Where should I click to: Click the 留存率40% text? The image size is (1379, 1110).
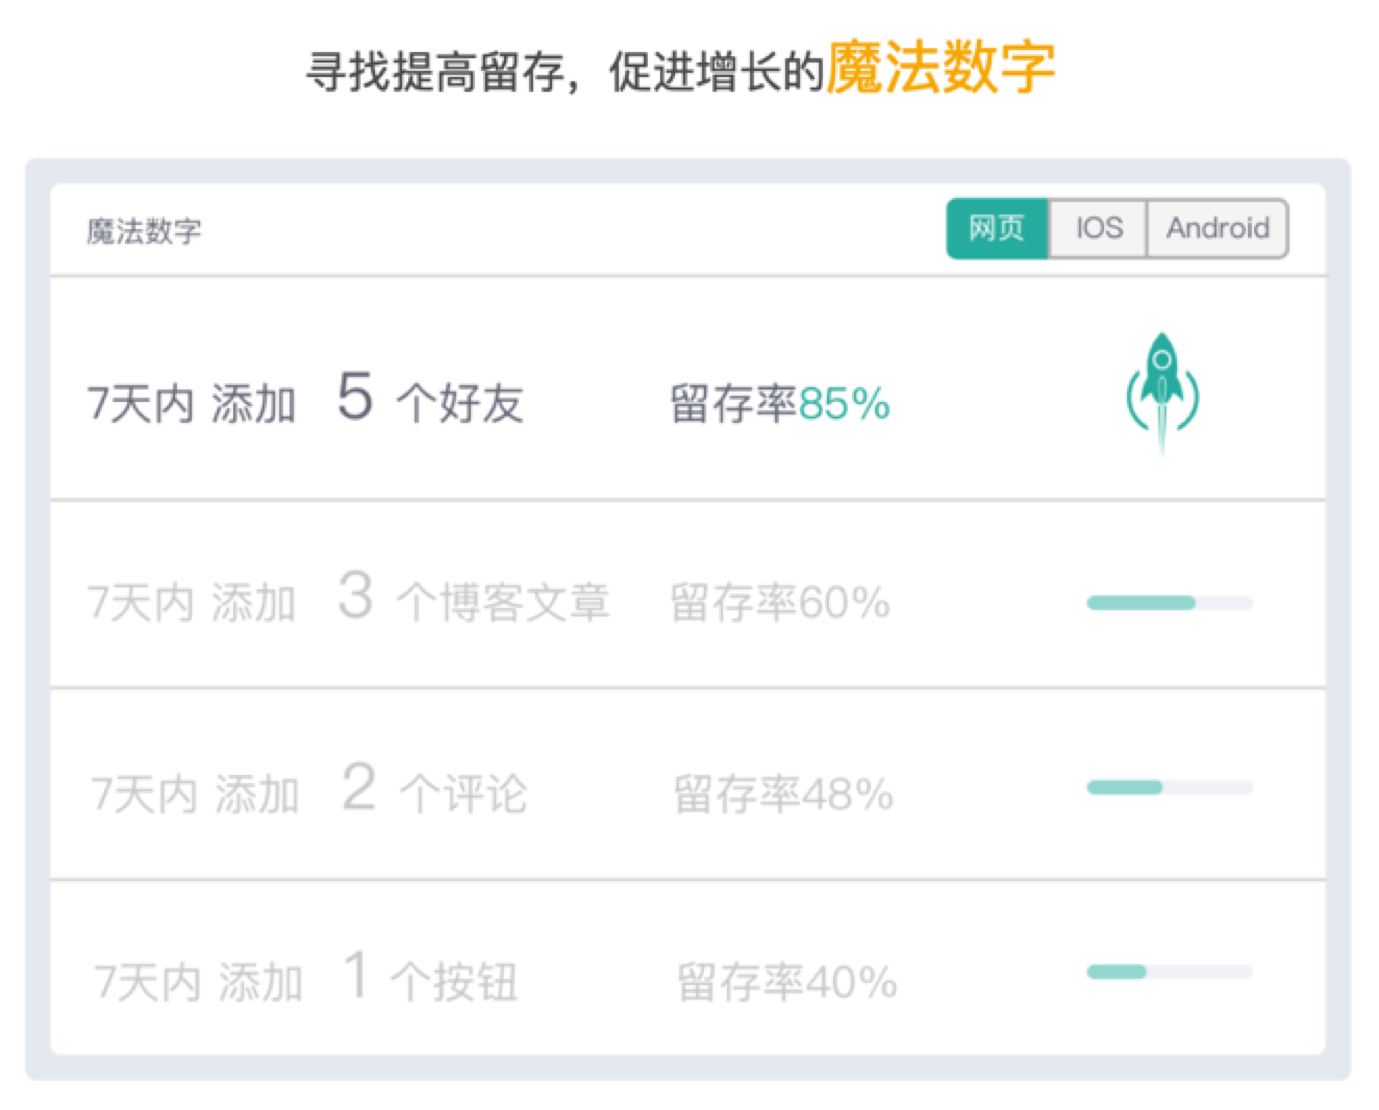point(787,982)
